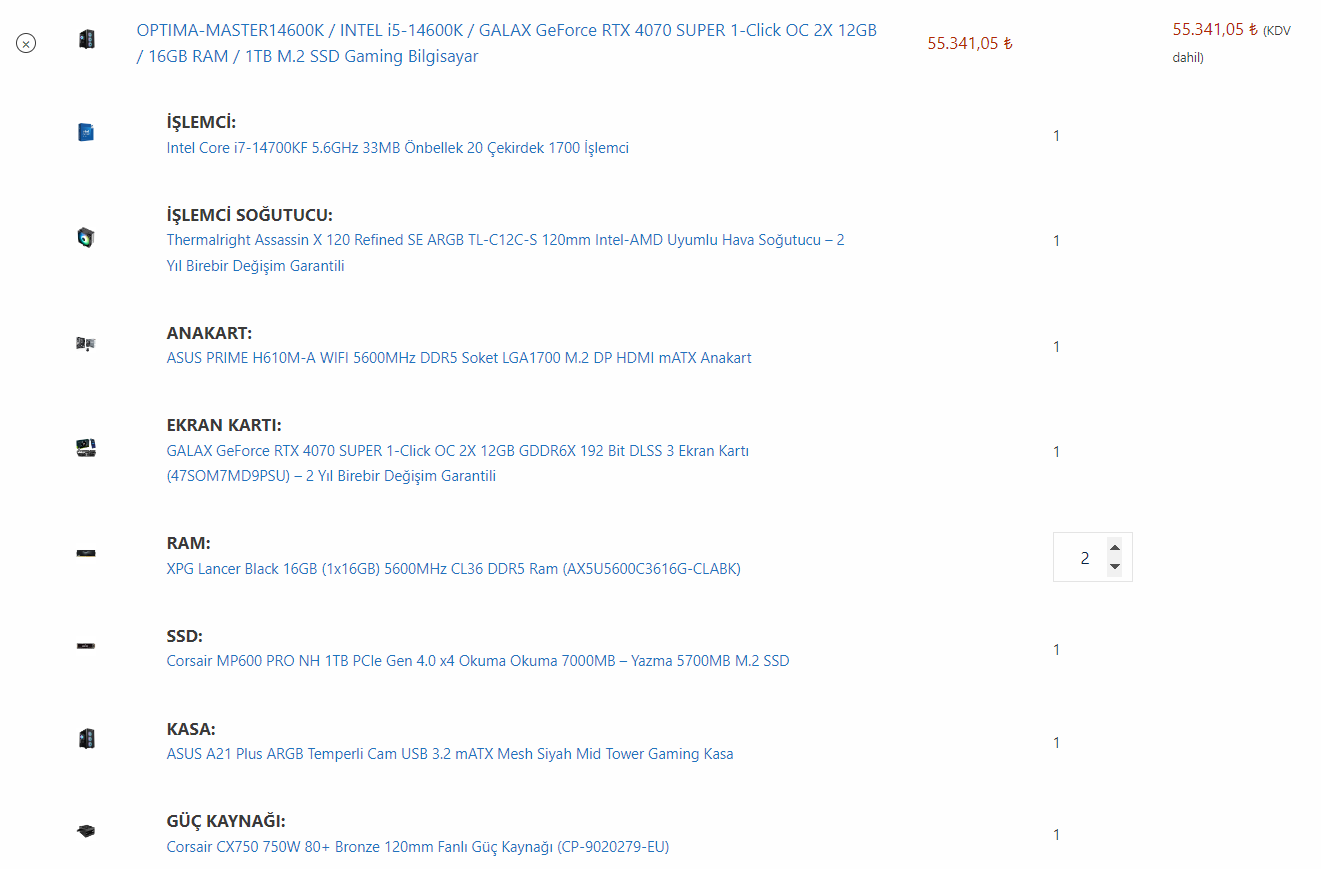The height and width of the screenshot is (869, 1325).
Task: Click the ASUS PRIME H610M-A motherboard thumbnail
Action: coord(86,343)
